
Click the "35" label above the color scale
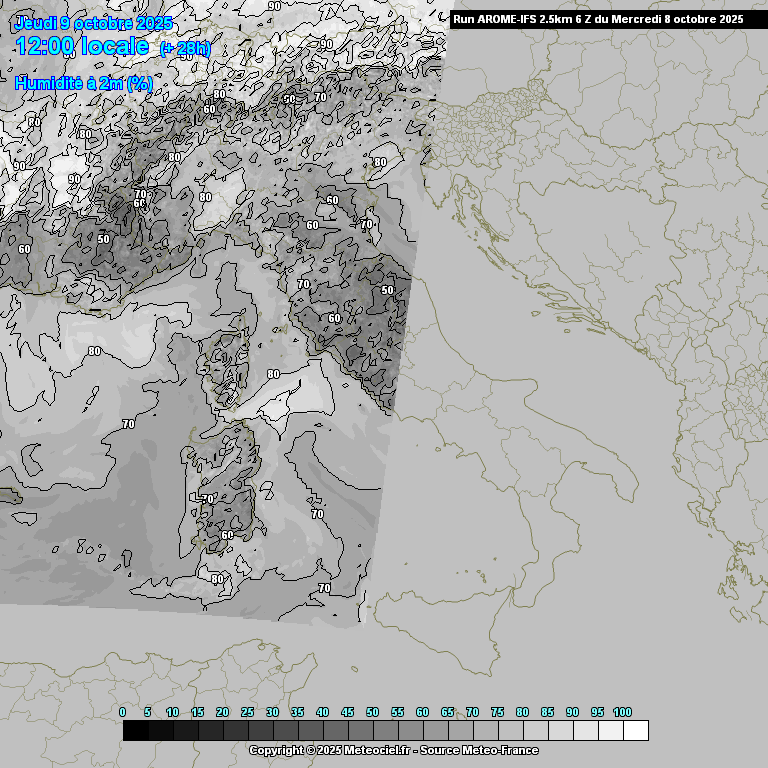pyautogui.click(x=297, y=712)
